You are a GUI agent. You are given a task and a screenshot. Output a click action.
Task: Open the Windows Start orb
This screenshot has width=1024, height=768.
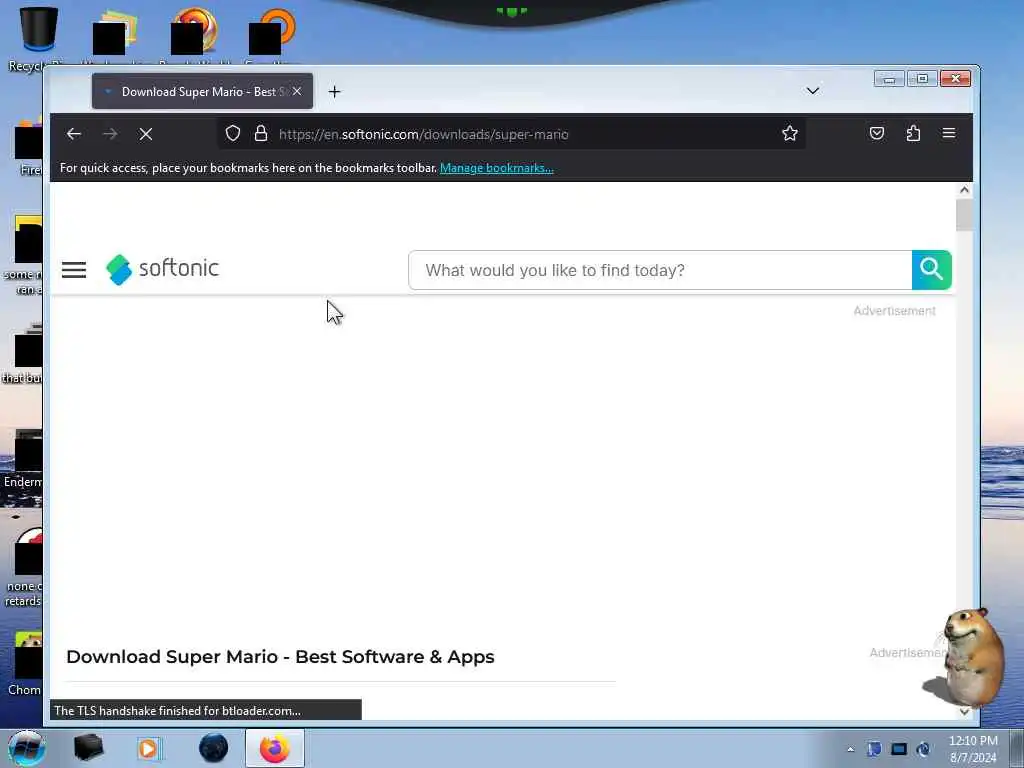[x=26, y=748]
